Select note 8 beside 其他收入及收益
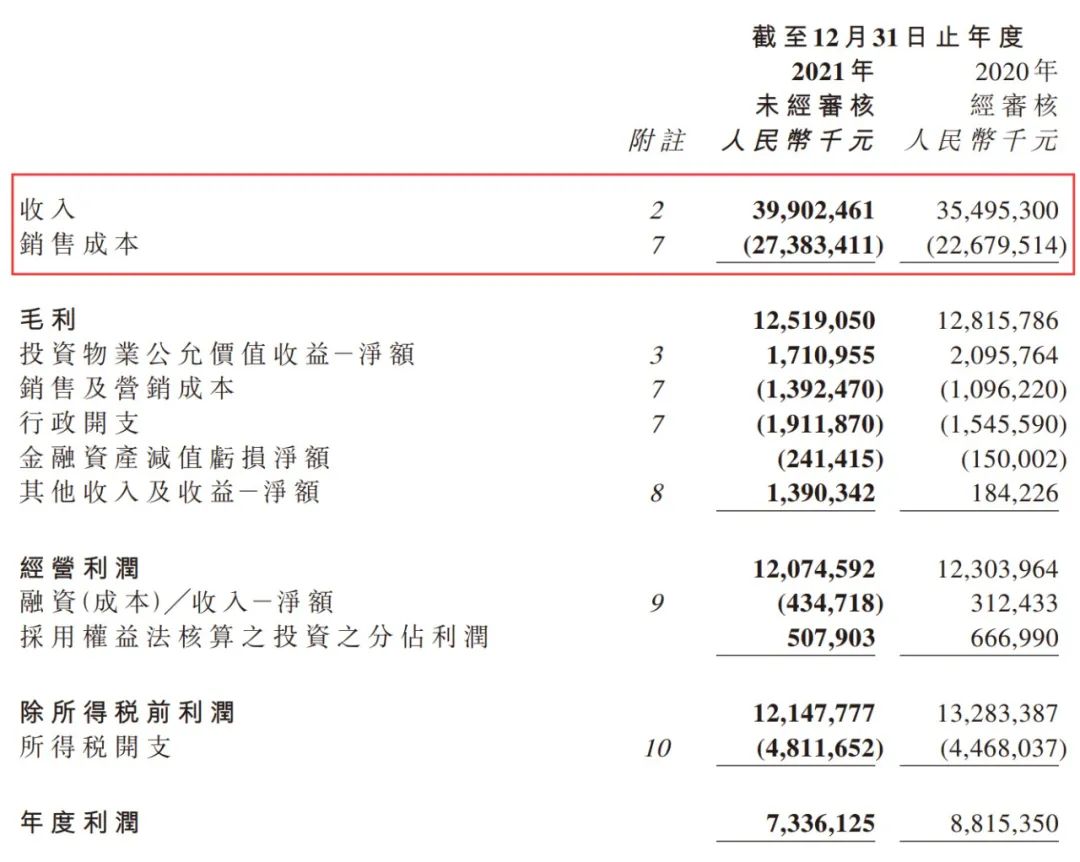Viewport: 1080px width, 862px height. [x=656, y=493]
